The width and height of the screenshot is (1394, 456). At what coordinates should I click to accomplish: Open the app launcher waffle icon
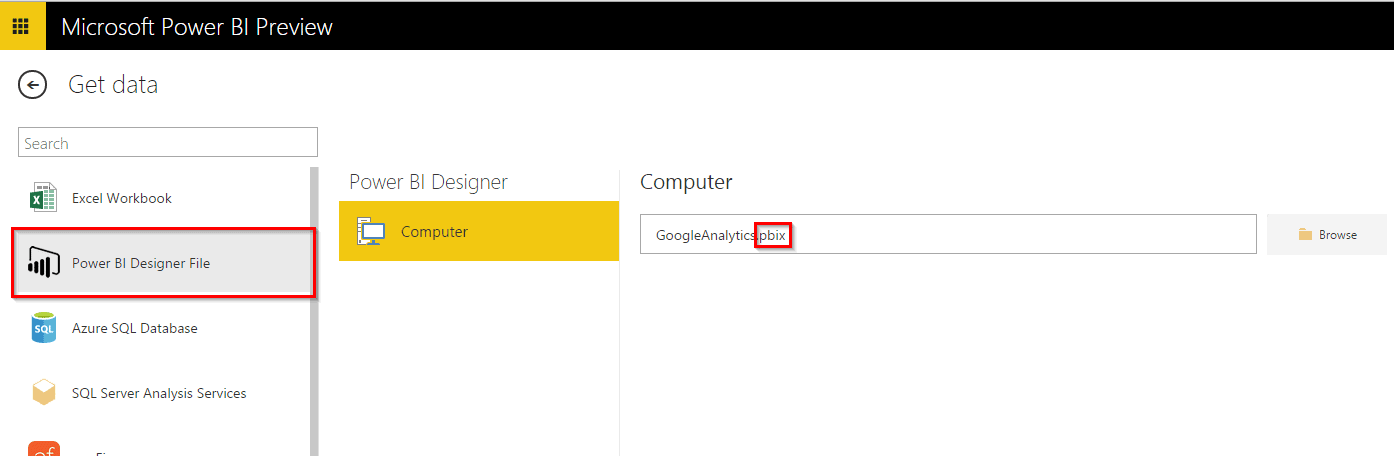coord(21,26)
